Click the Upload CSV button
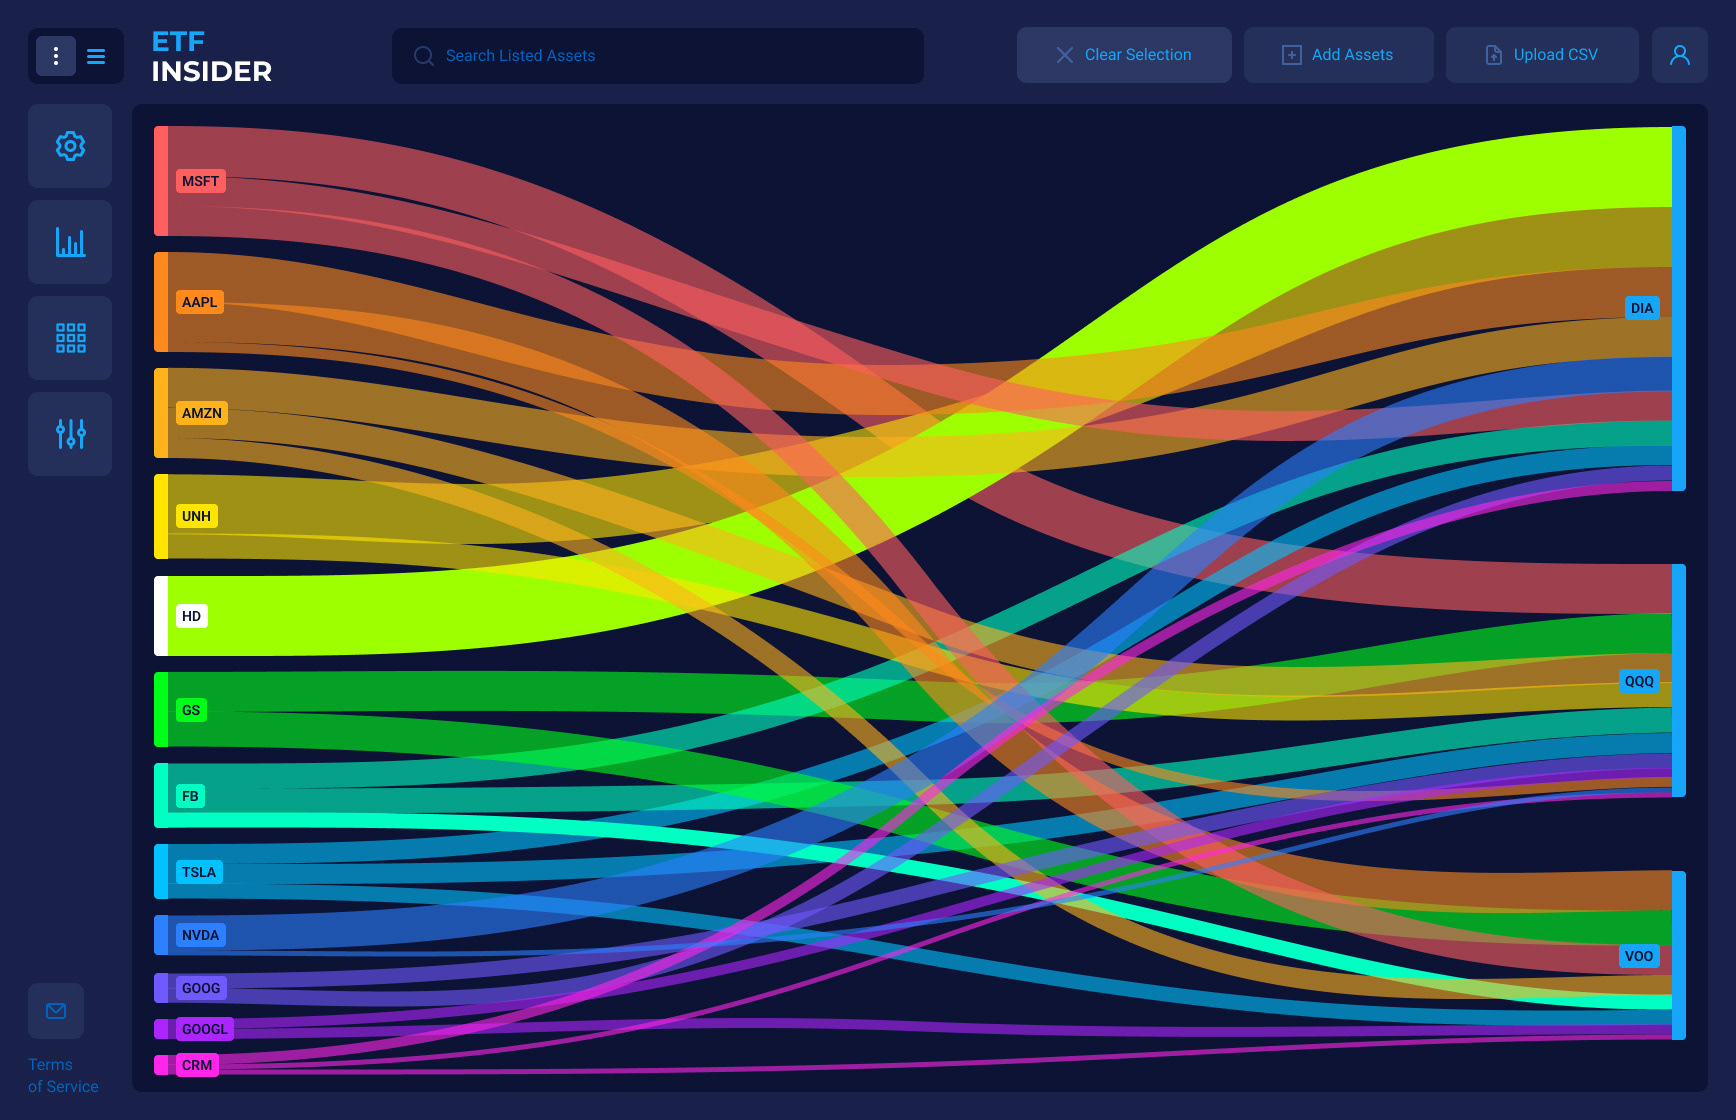This screenshot has width=1736, height=1120. pos(1542,55)
